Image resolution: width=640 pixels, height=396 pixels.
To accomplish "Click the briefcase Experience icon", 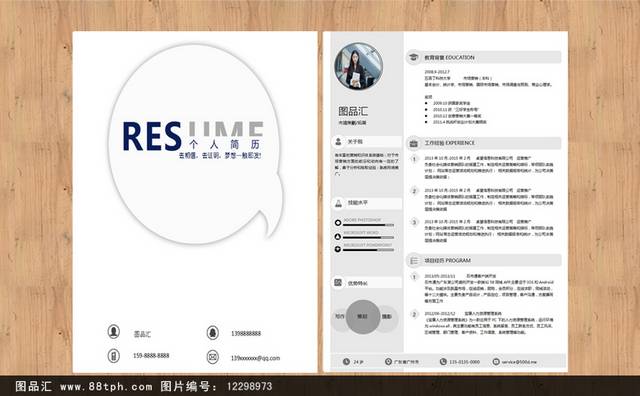I will 413,143.
